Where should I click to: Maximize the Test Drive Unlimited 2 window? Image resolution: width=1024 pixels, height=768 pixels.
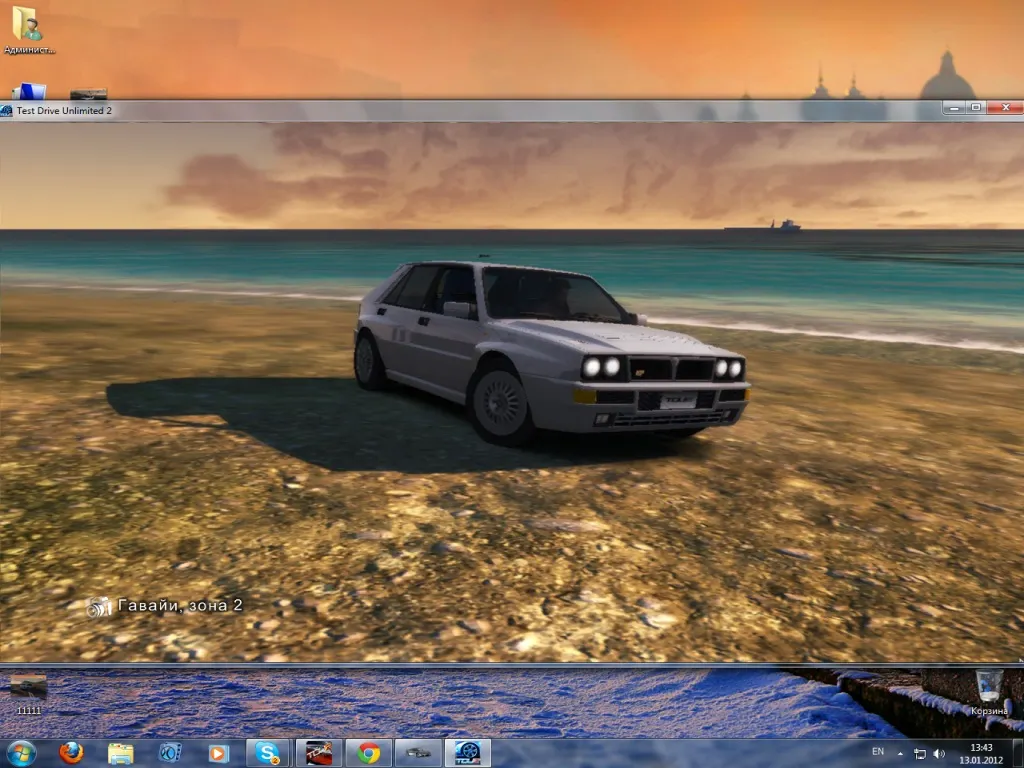[976, 108]
